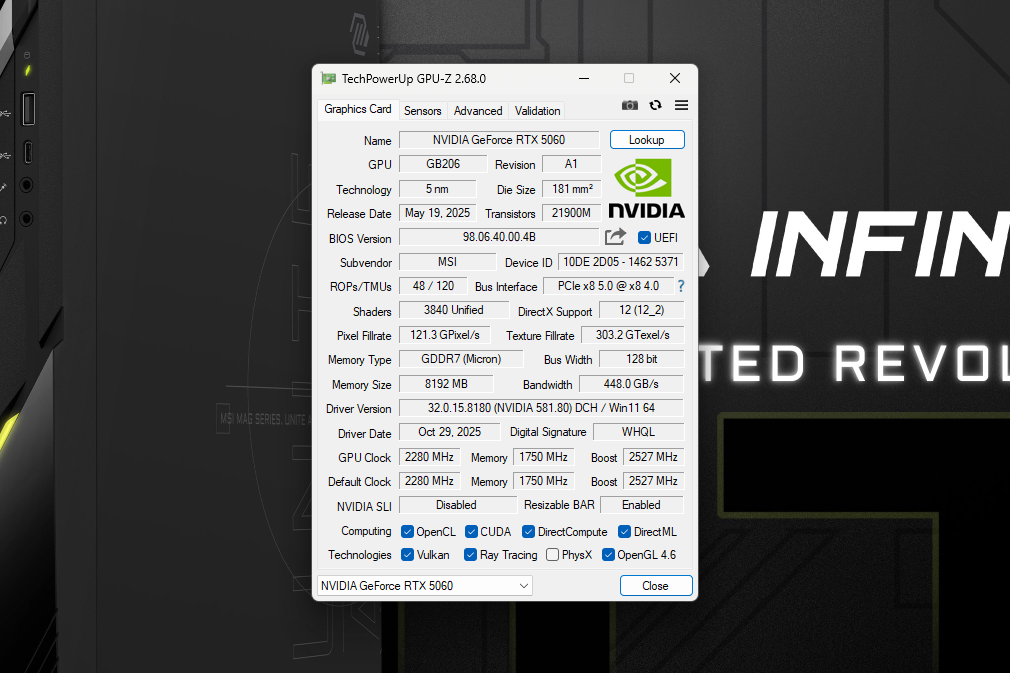
Task: Click the Lookup button
Action: [x=646, y=139]
